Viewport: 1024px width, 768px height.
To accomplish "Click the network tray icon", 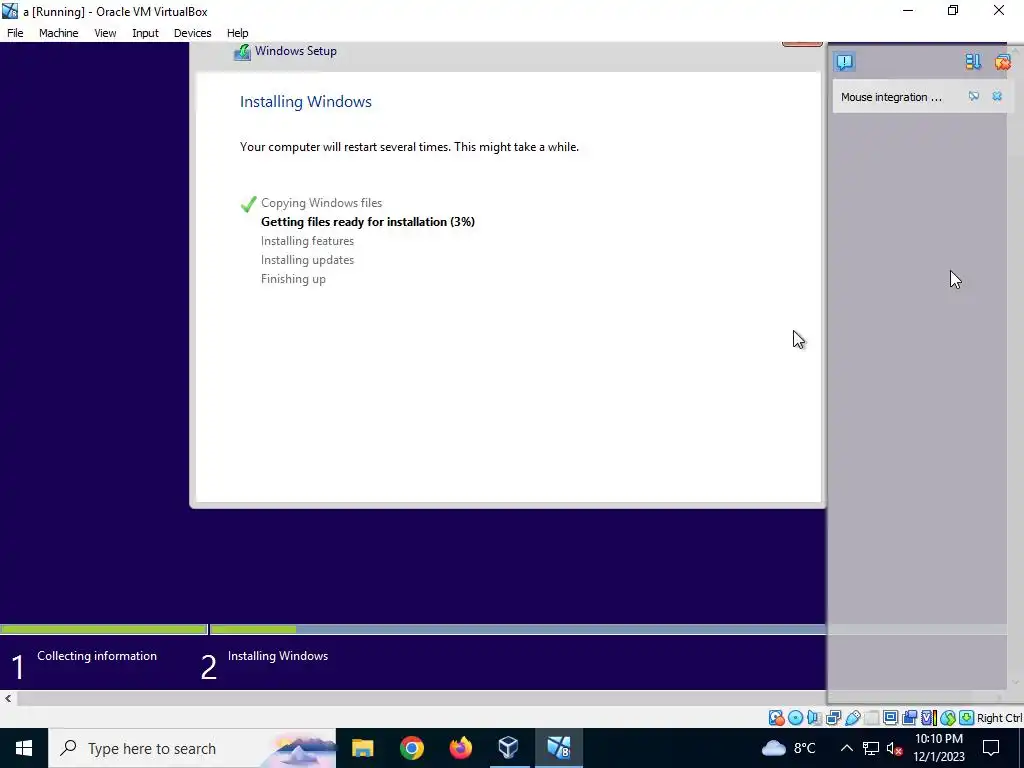I will (871, 748).
